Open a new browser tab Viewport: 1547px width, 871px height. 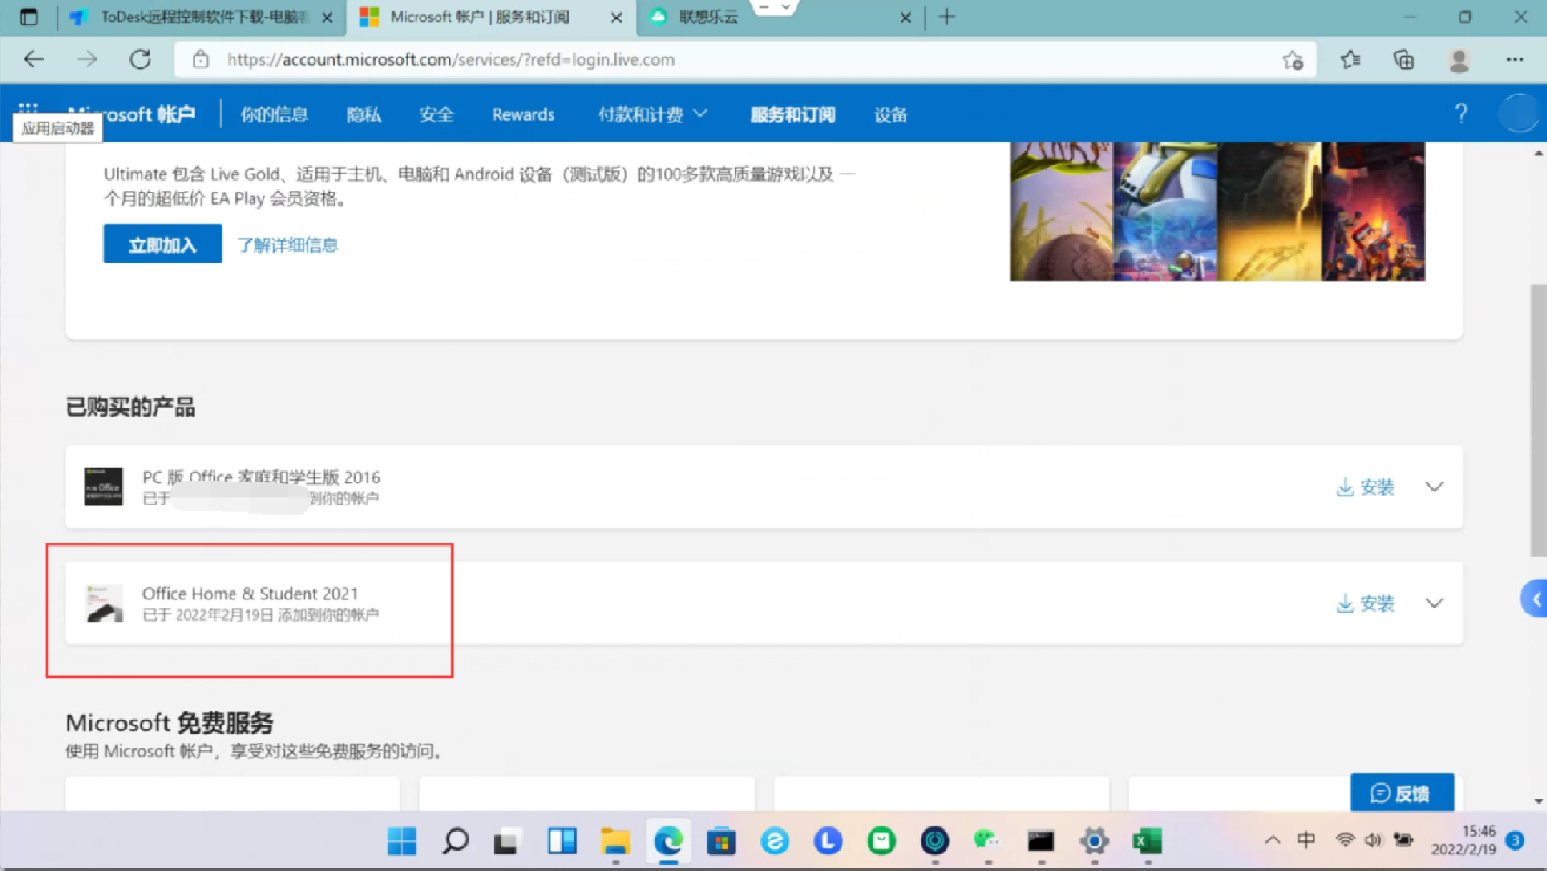pos(947,17)
